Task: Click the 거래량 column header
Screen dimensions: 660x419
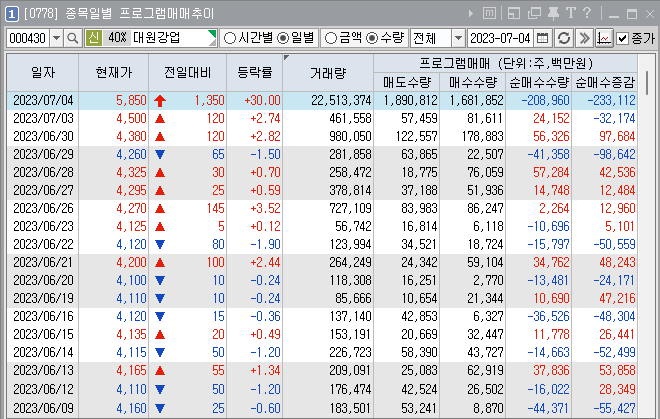Action: [x=328, y=73]
